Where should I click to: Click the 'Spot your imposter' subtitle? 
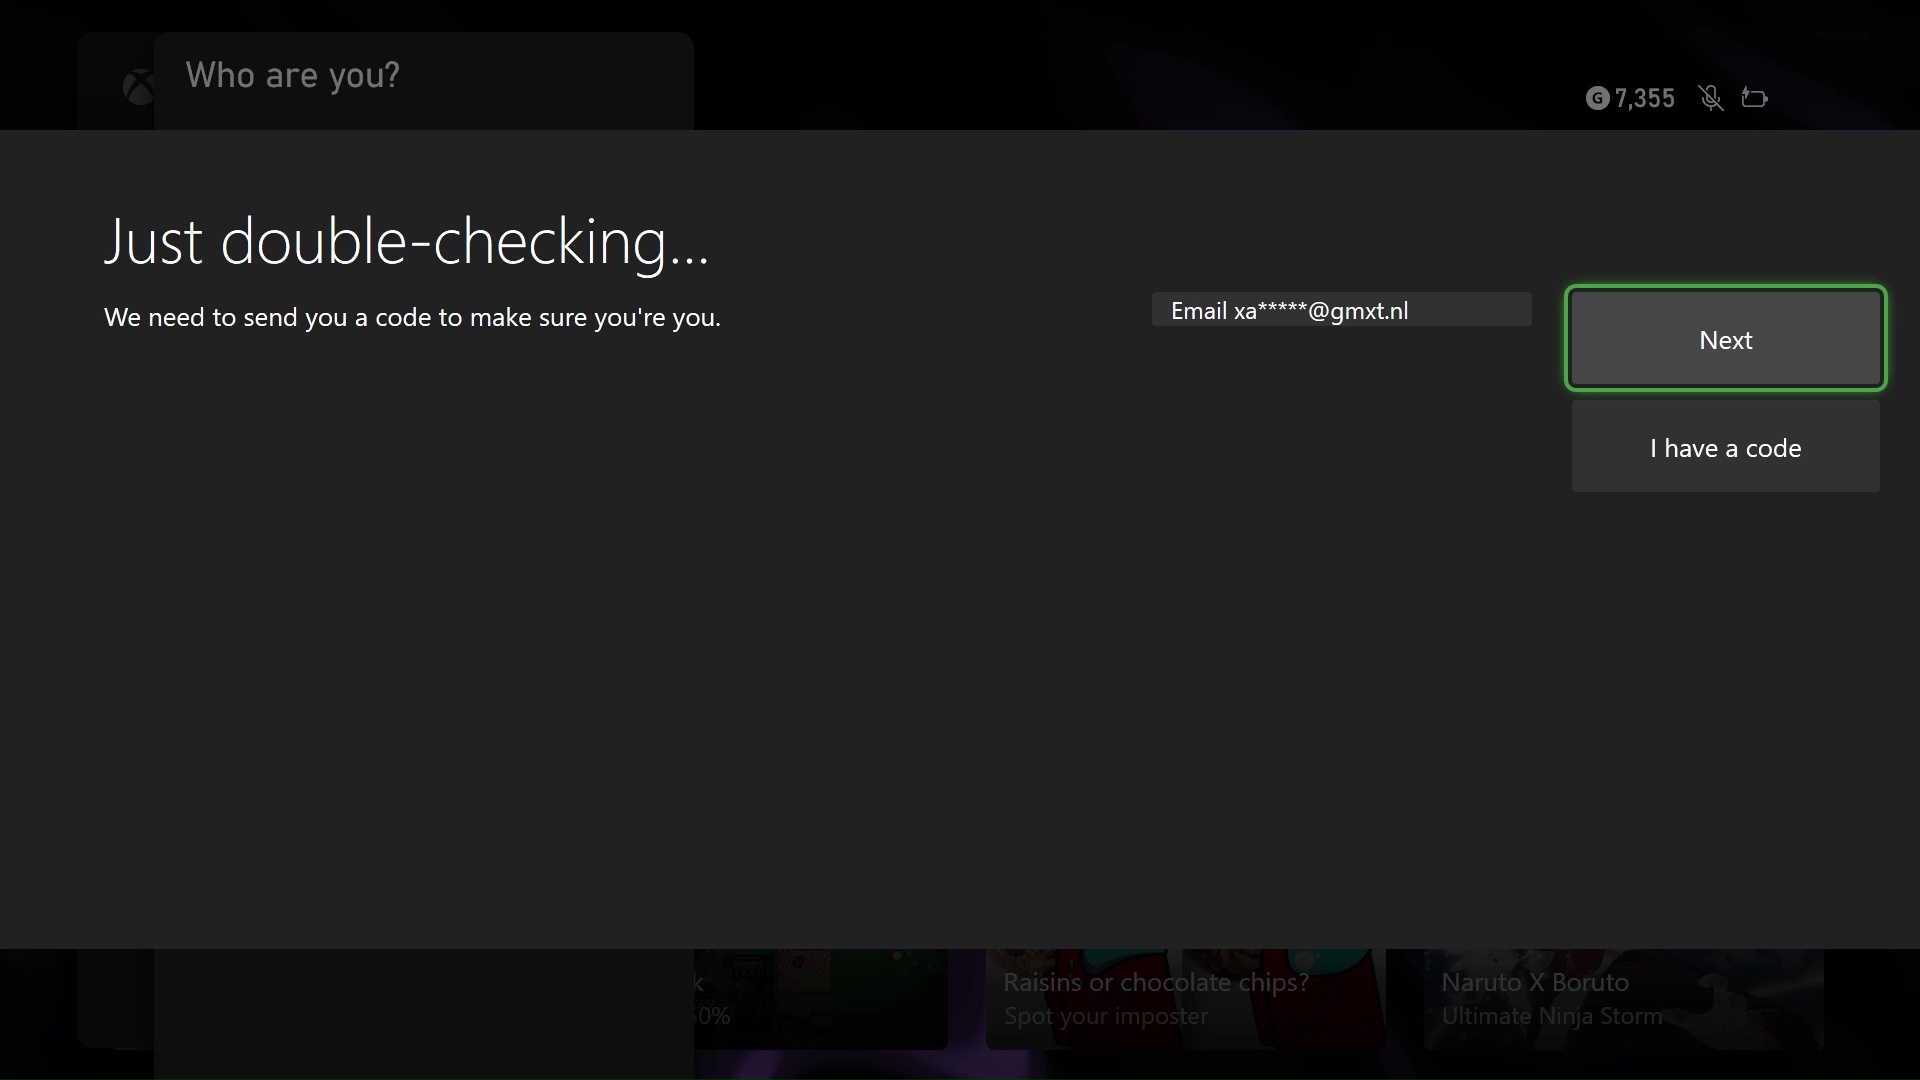1106,1016
